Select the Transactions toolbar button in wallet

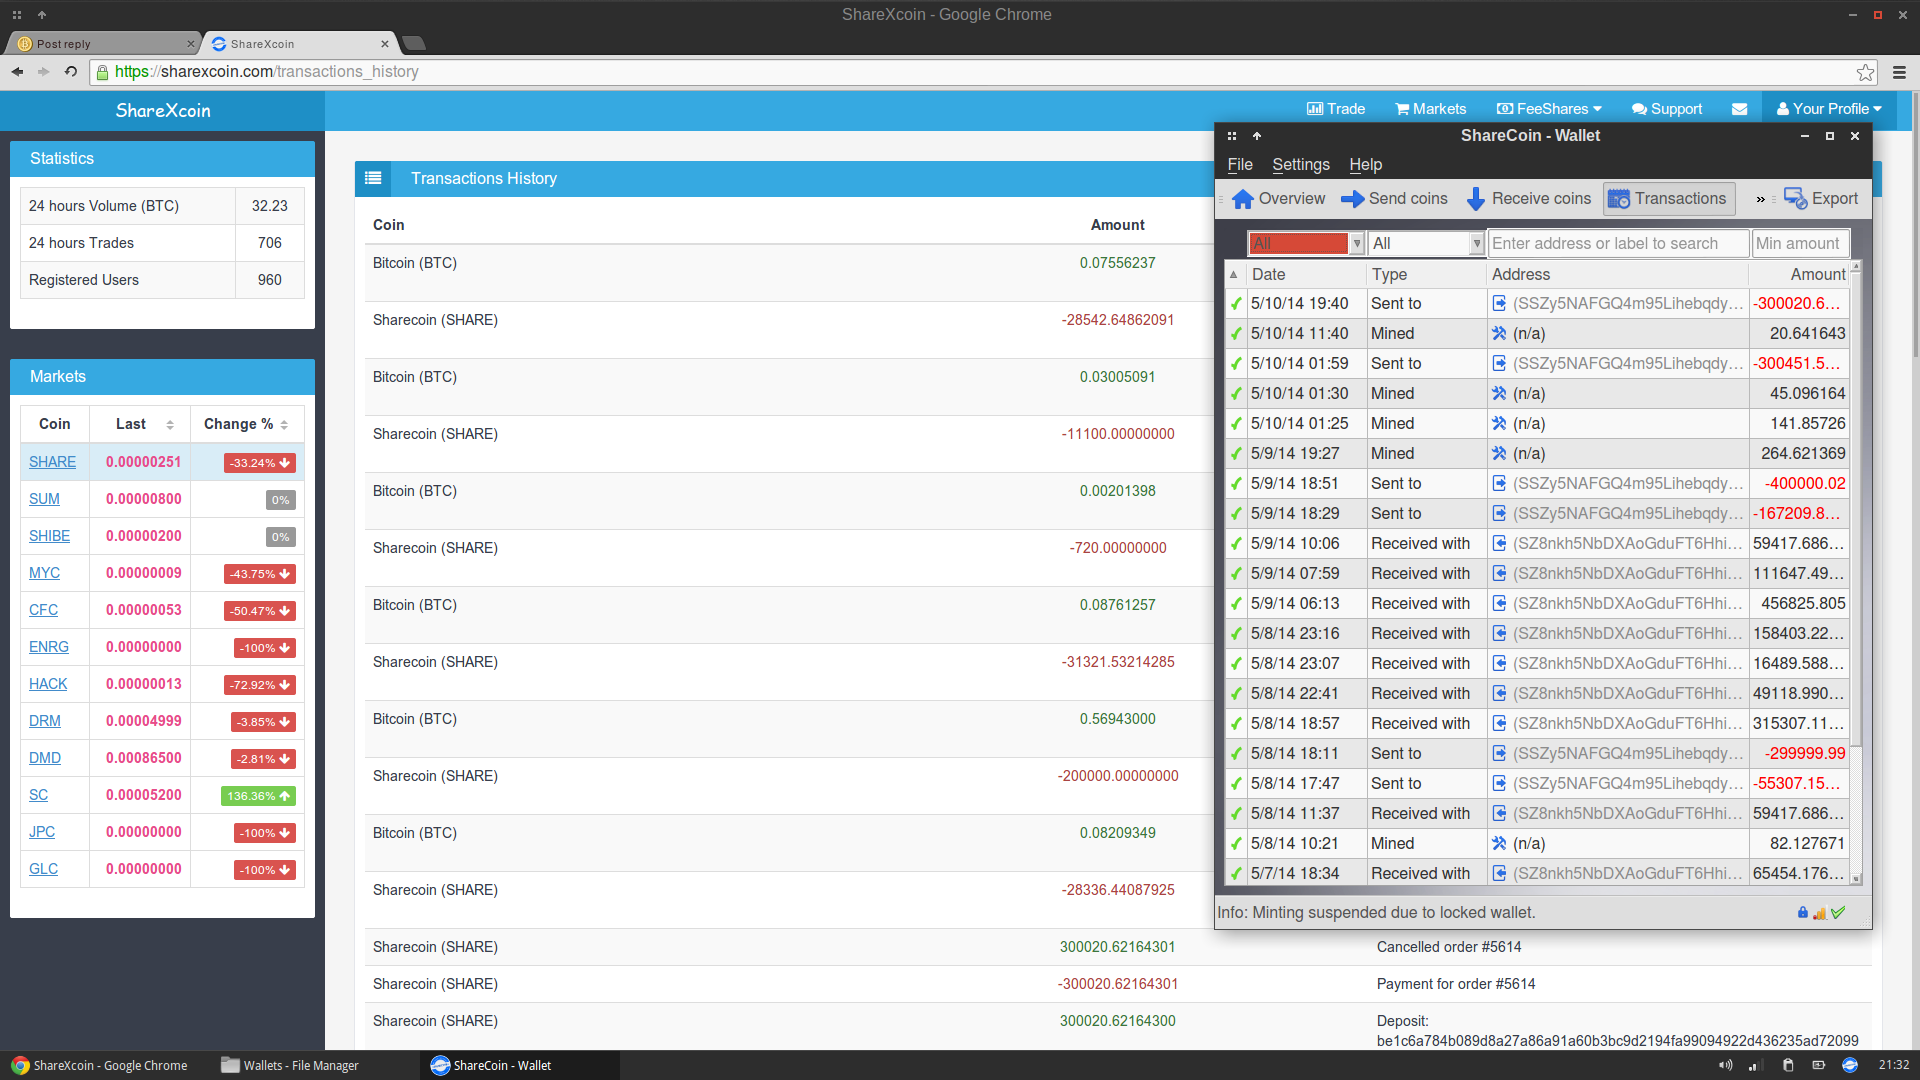[1668, 199]
